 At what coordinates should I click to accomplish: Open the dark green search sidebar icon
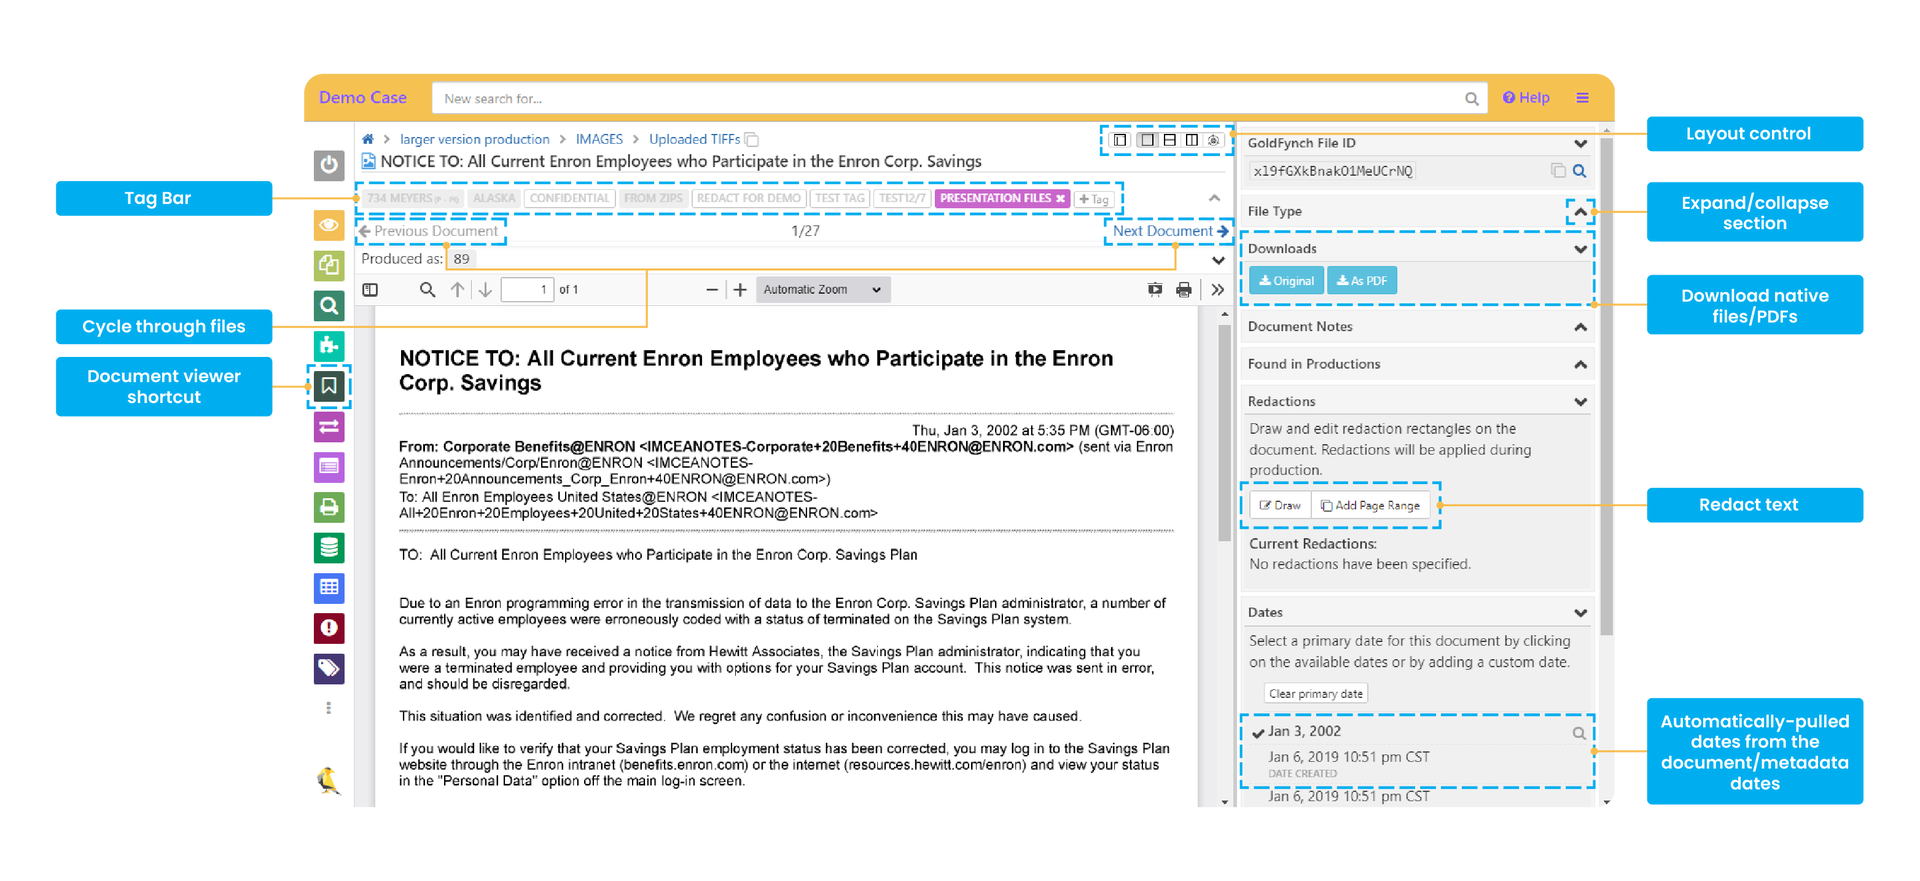point(329,305)
